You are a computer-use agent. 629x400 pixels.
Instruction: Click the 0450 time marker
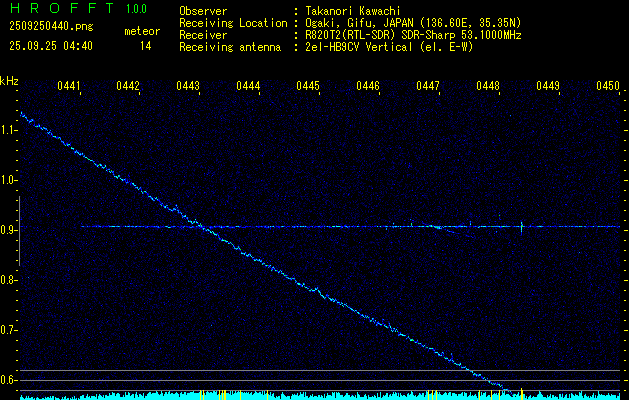point(608,87)
